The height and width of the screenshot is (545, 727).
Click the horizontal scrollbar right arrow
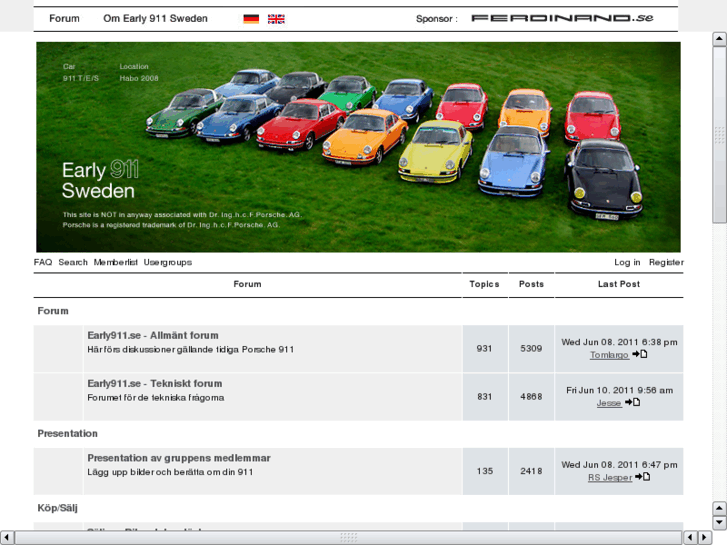coord(702,537)
